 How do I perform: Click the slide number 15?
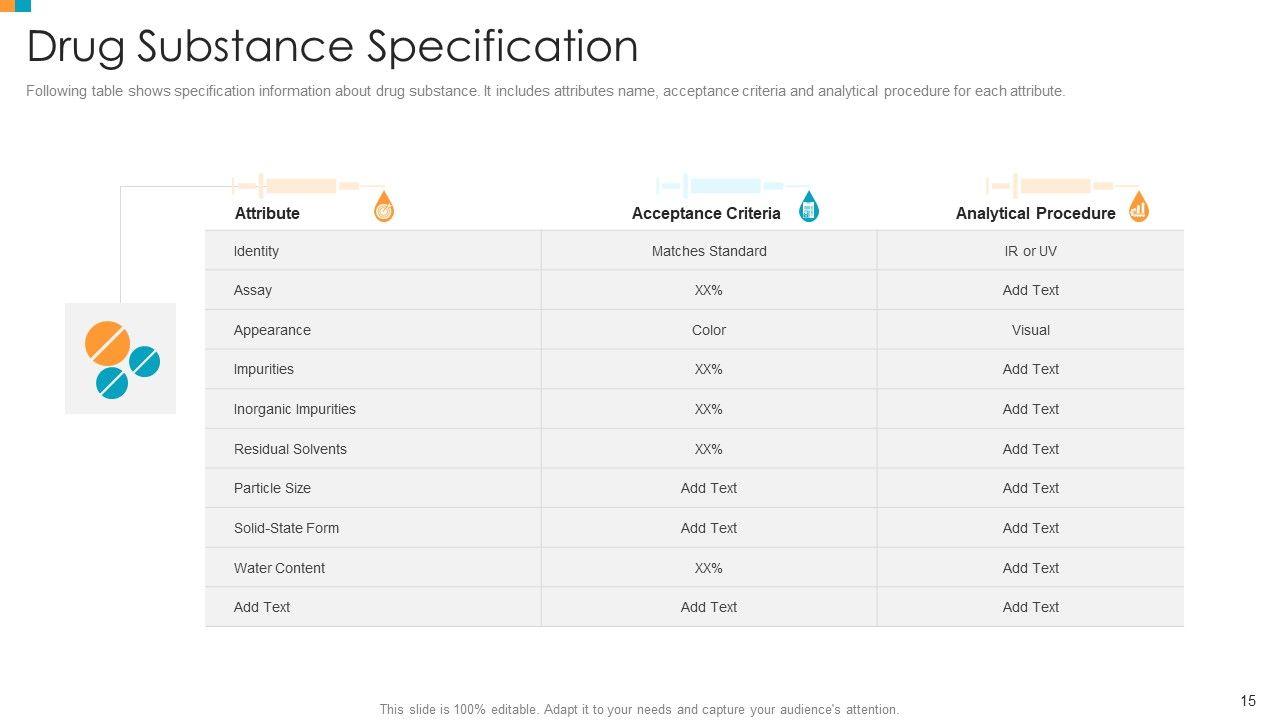click(1248, 701)
